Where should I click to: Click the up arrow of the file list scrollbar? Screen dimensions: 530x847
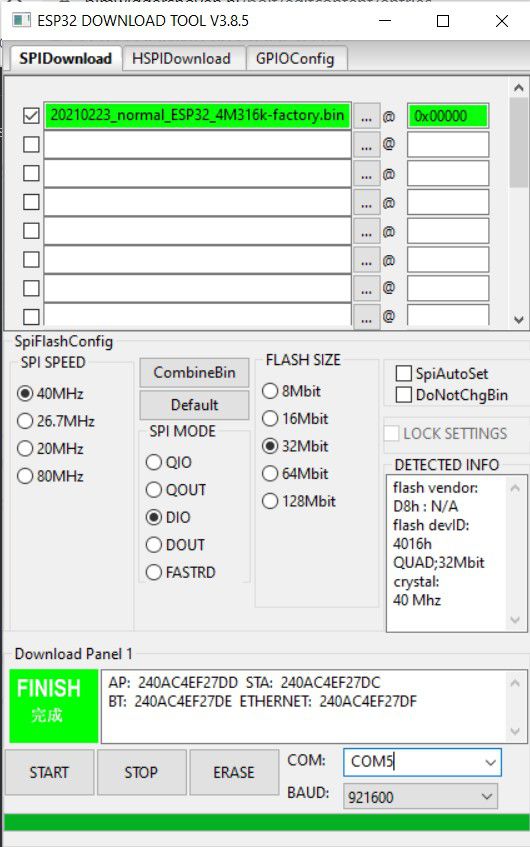point(519,88)
